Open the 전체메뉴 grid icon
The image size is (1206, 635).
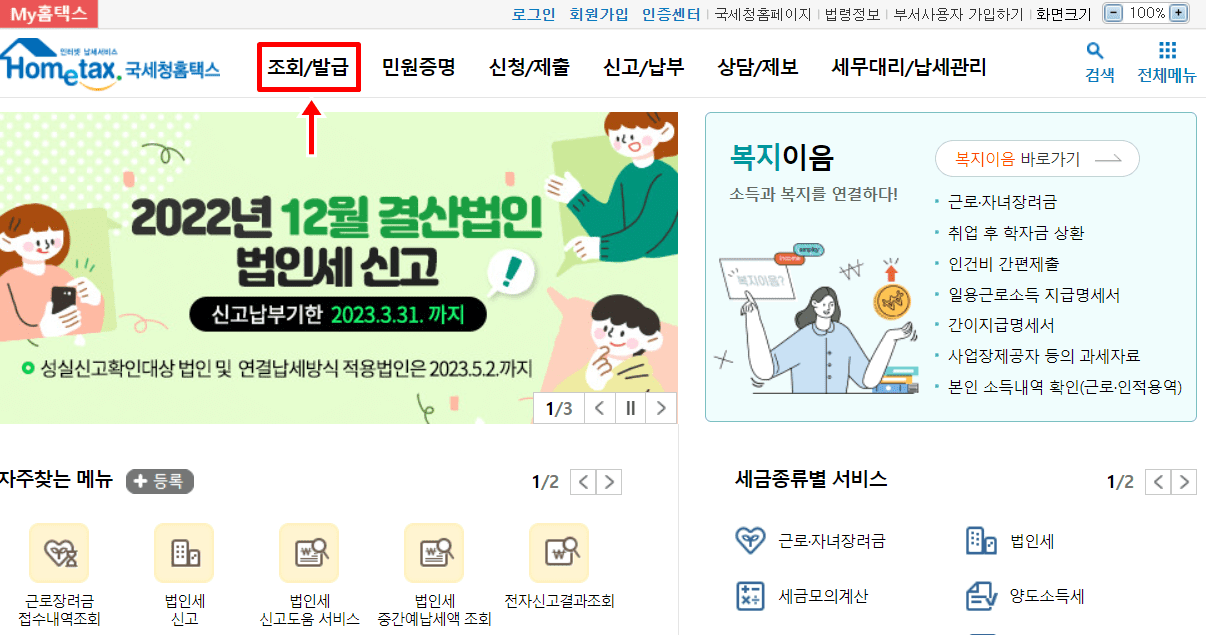coord(1167,51)
